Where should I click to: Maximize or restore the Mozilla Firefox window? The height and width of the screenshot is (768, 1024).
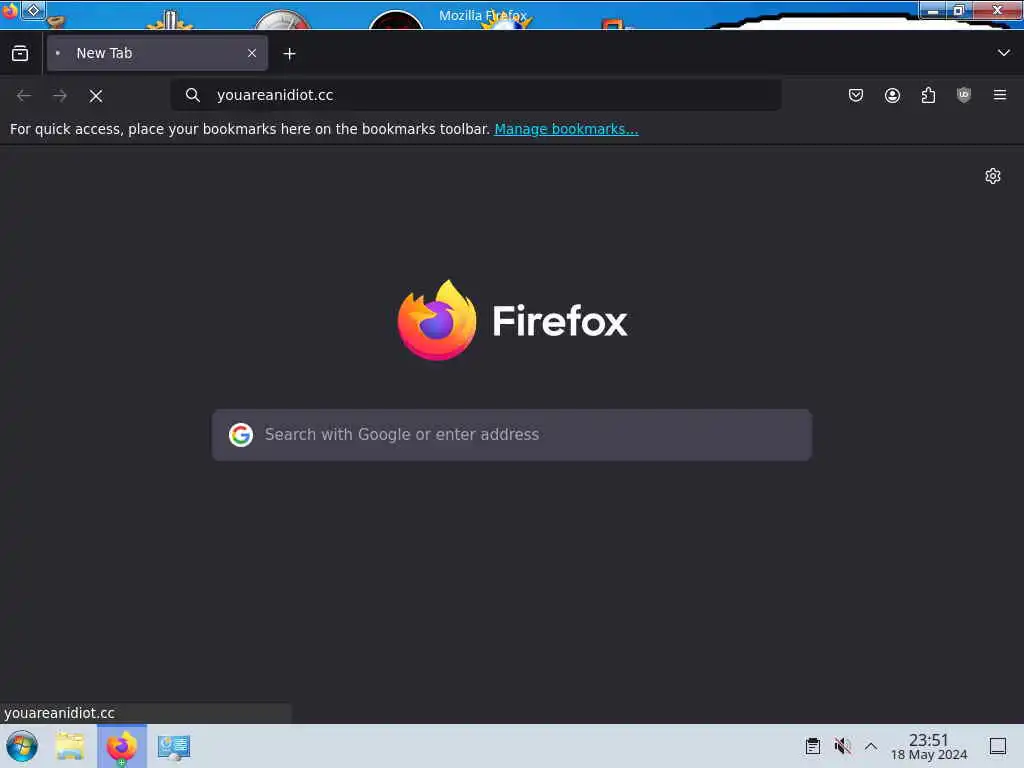[959, 10]
